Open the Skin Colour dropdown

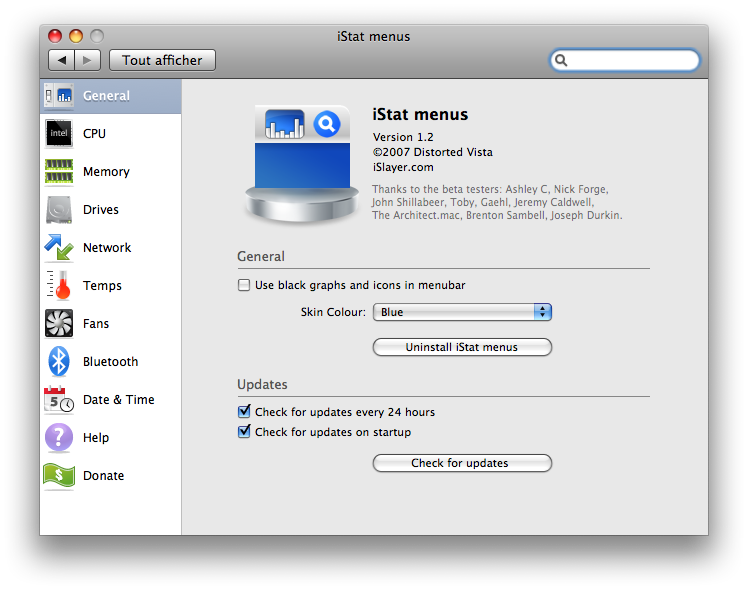(x=462, y=312)
